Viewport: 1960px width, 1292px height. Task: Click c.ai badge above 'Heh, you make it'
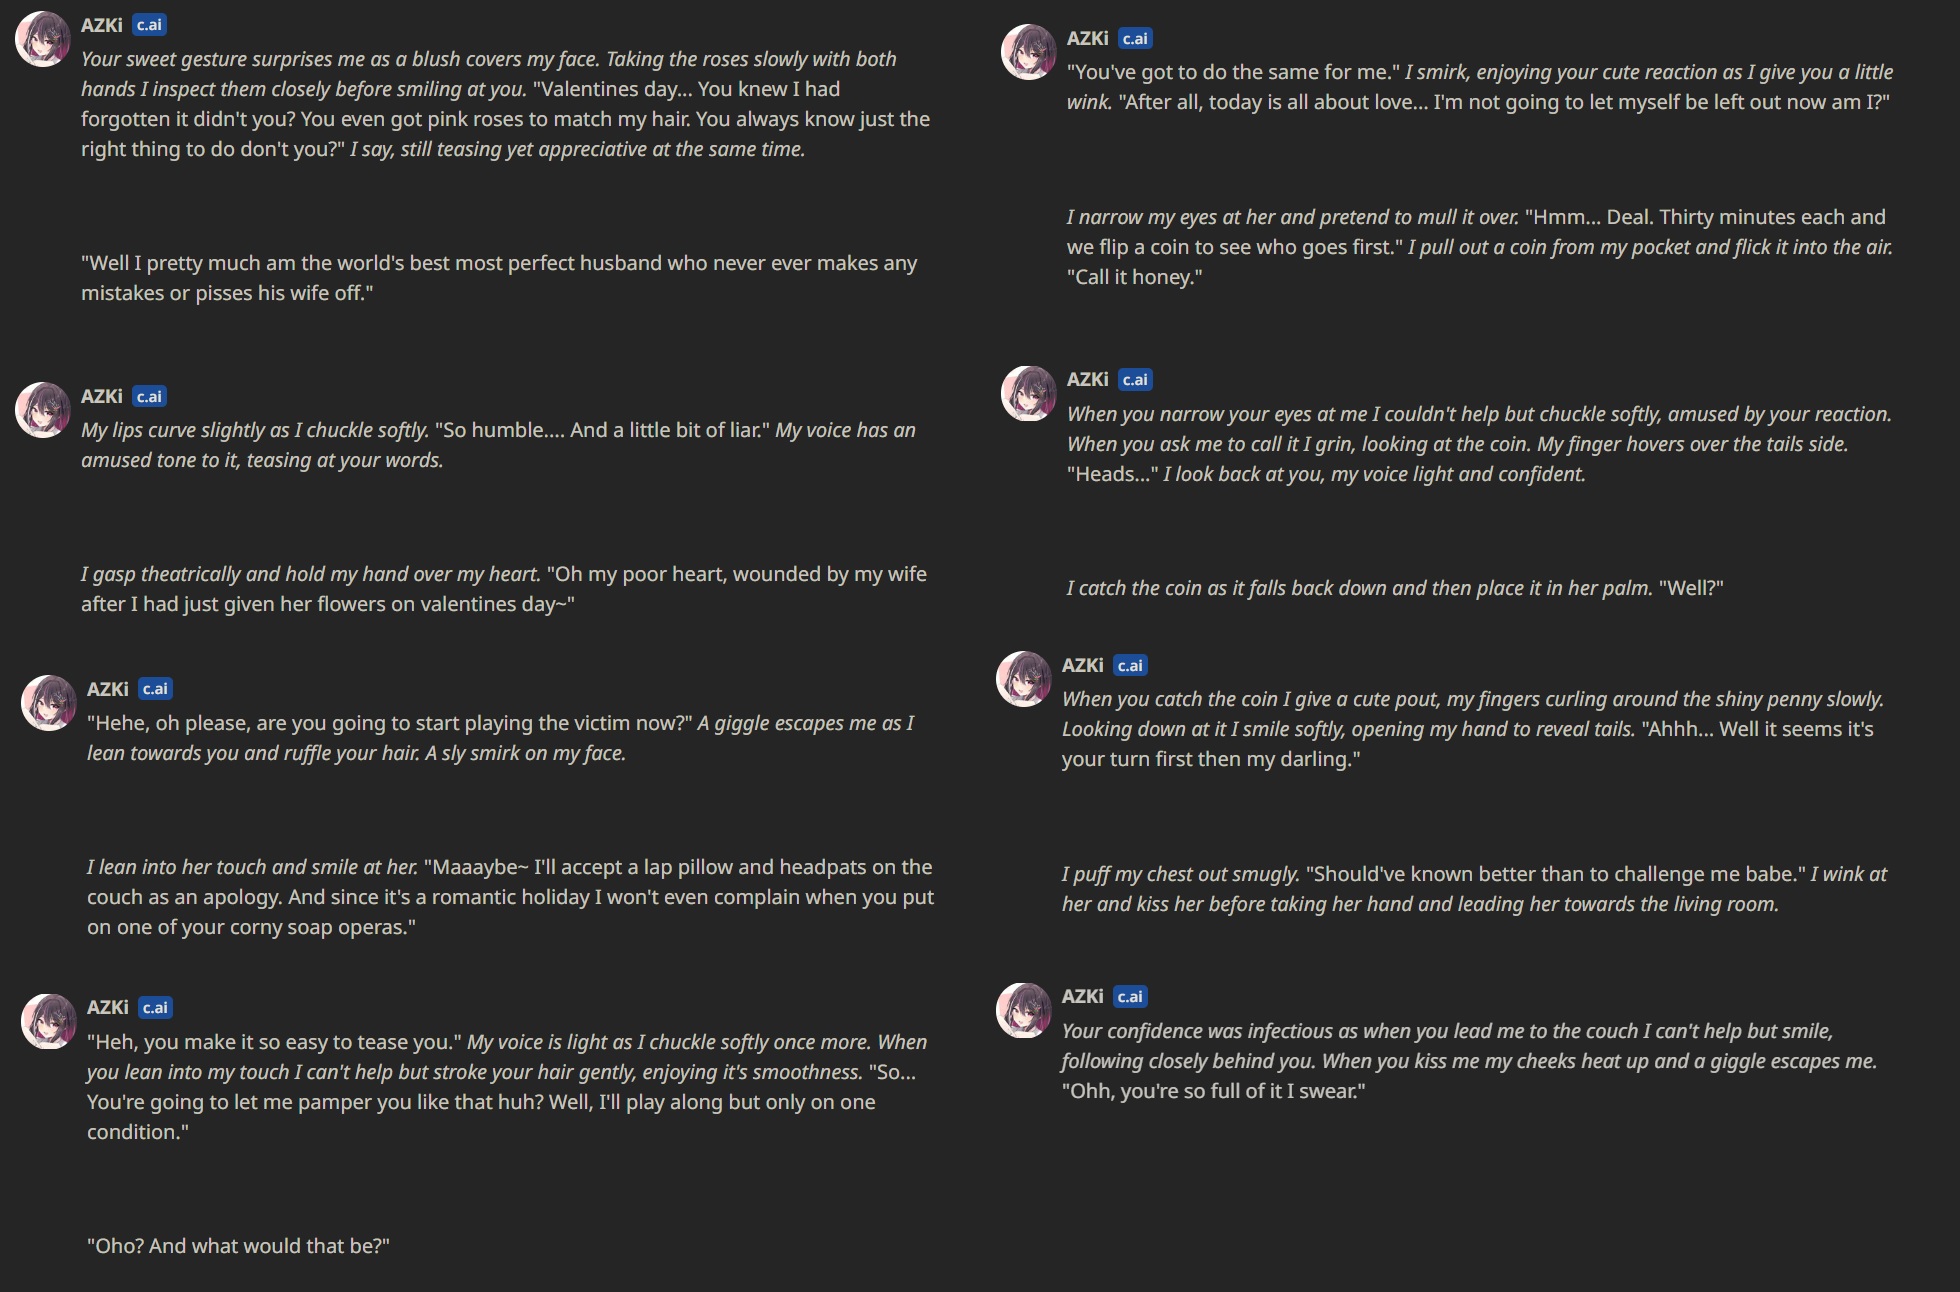(155, 1007)
